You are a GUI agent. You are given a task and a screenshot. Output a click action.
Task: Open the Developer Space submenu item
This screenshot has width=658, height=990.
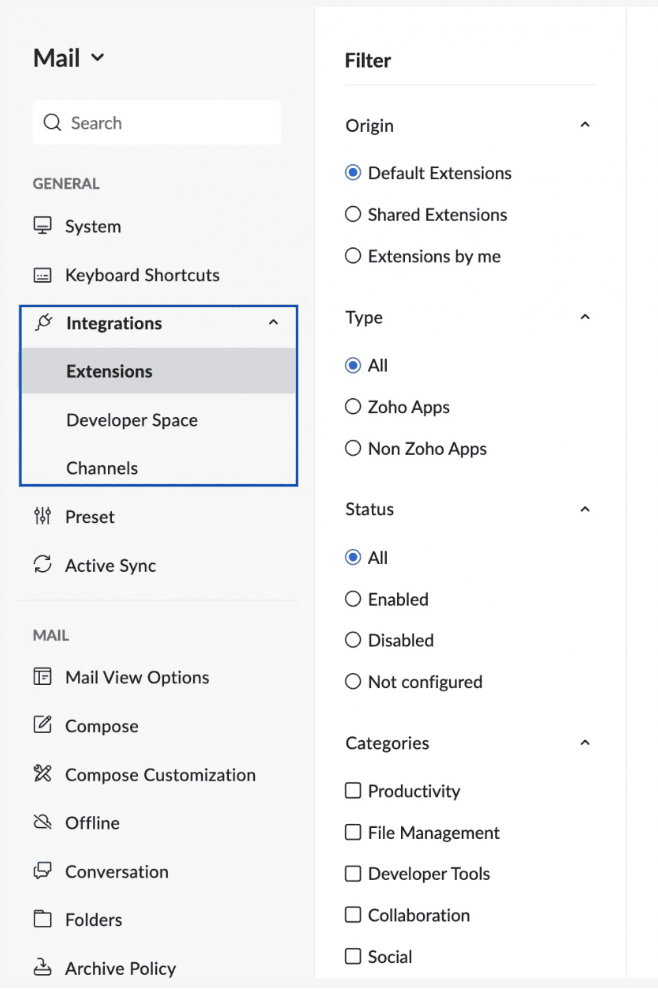(132, 420)
